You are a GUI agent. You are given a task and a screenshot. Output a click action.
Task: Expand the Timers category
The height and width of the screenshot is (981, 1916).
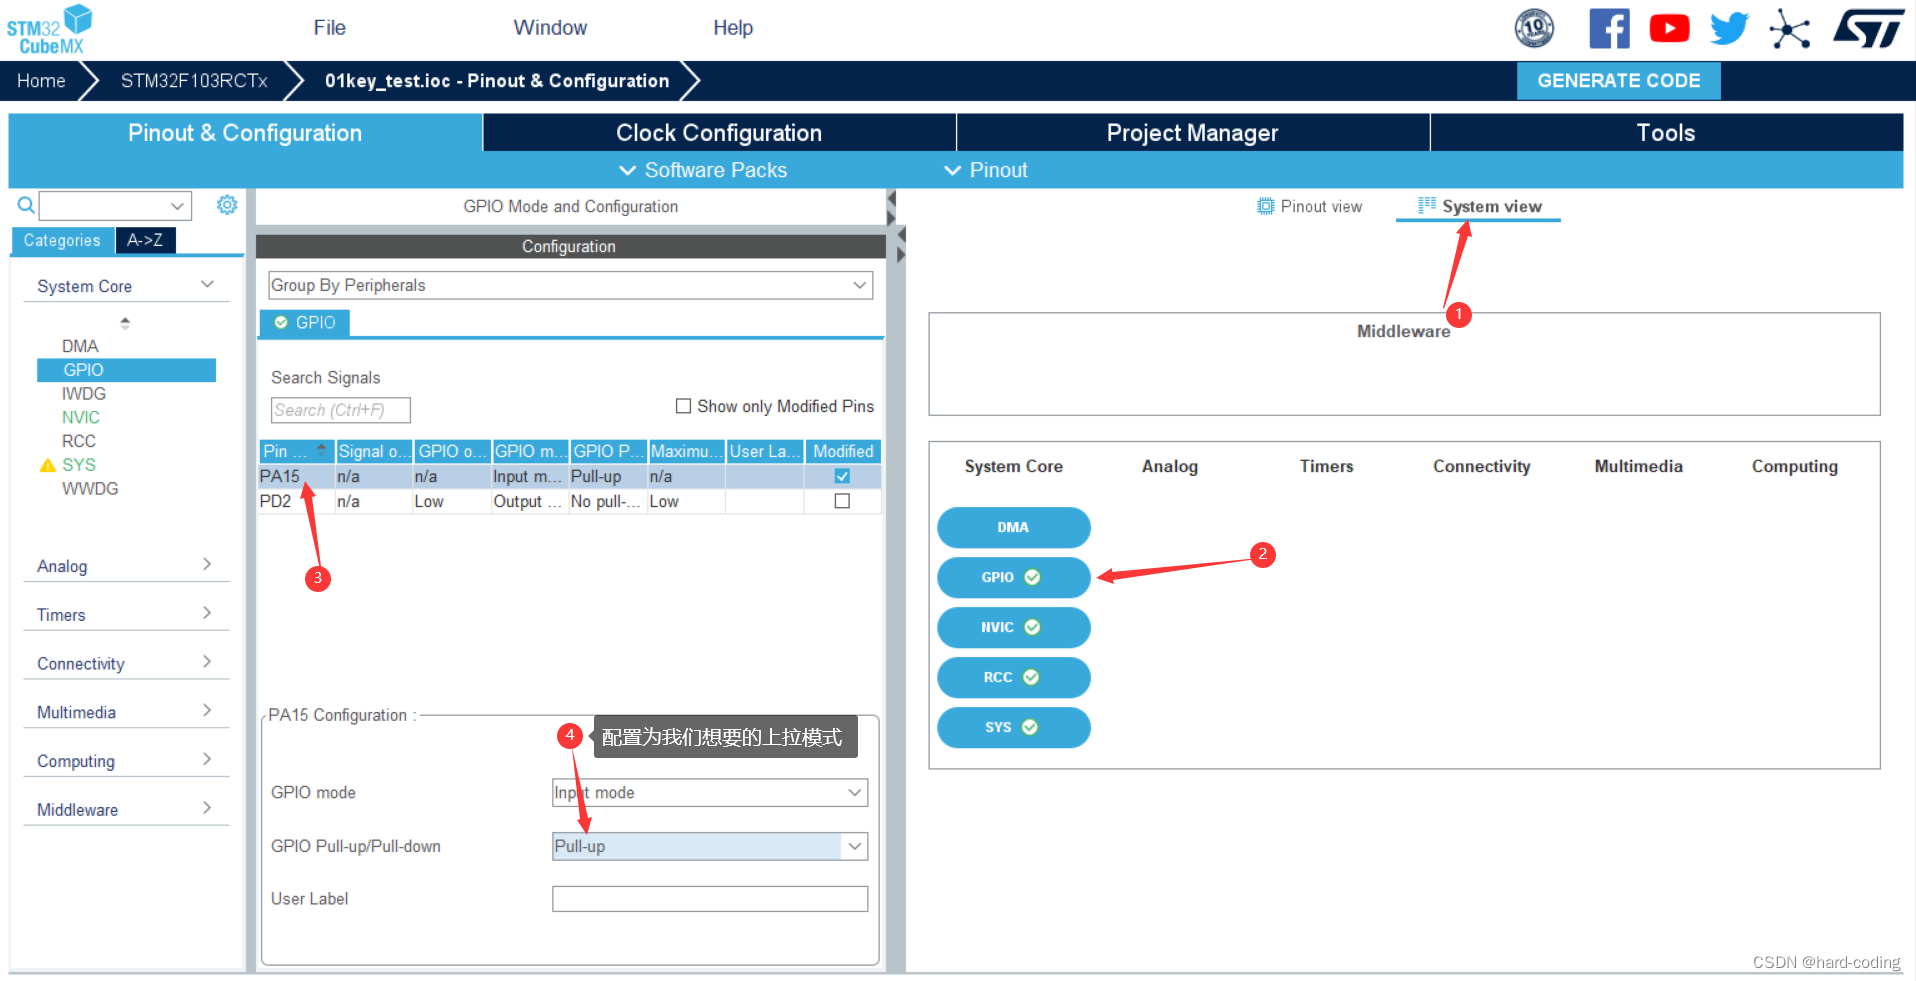tap(207, 613)
